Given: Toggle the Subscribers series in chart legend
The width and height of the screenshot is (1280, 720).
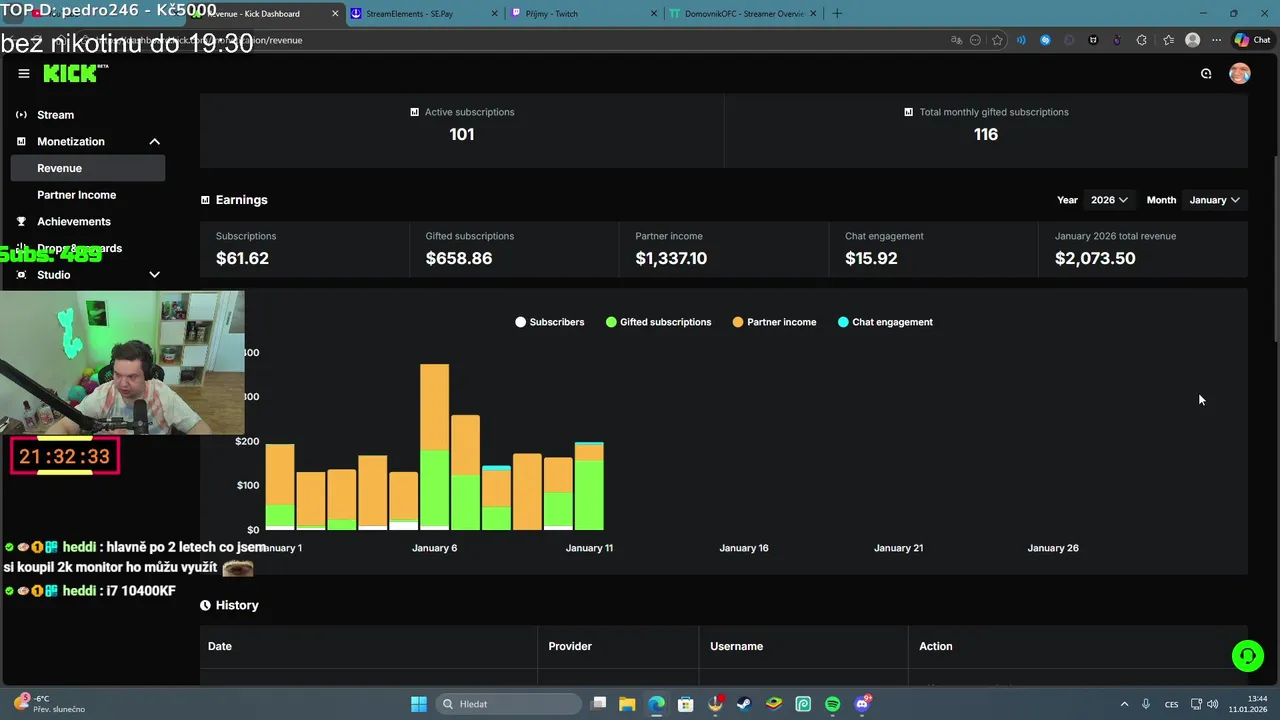Looking at the screenshot, I should 550,322.
